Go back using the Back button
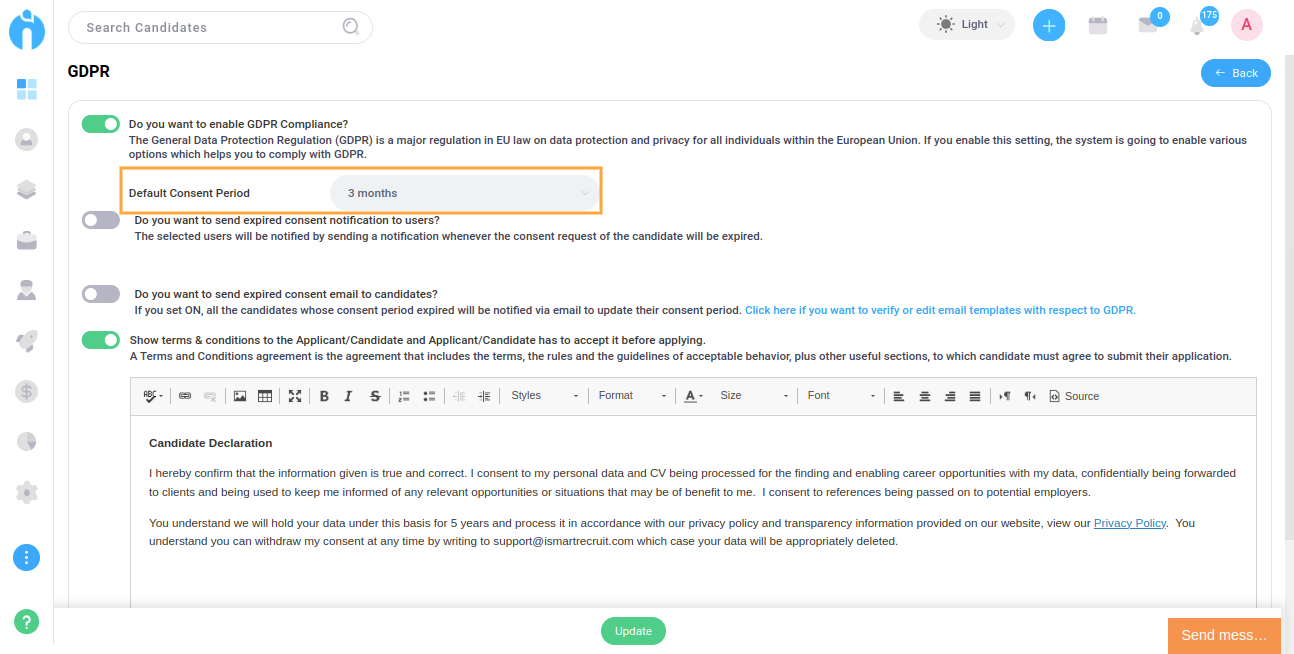 click(1235, 73)
